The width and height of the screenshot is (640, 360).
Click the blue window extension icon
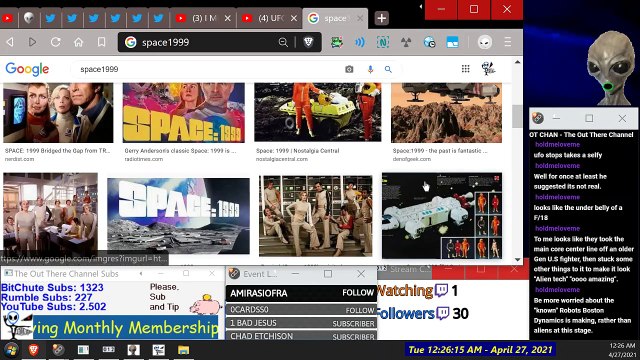[x=452, y=42]
